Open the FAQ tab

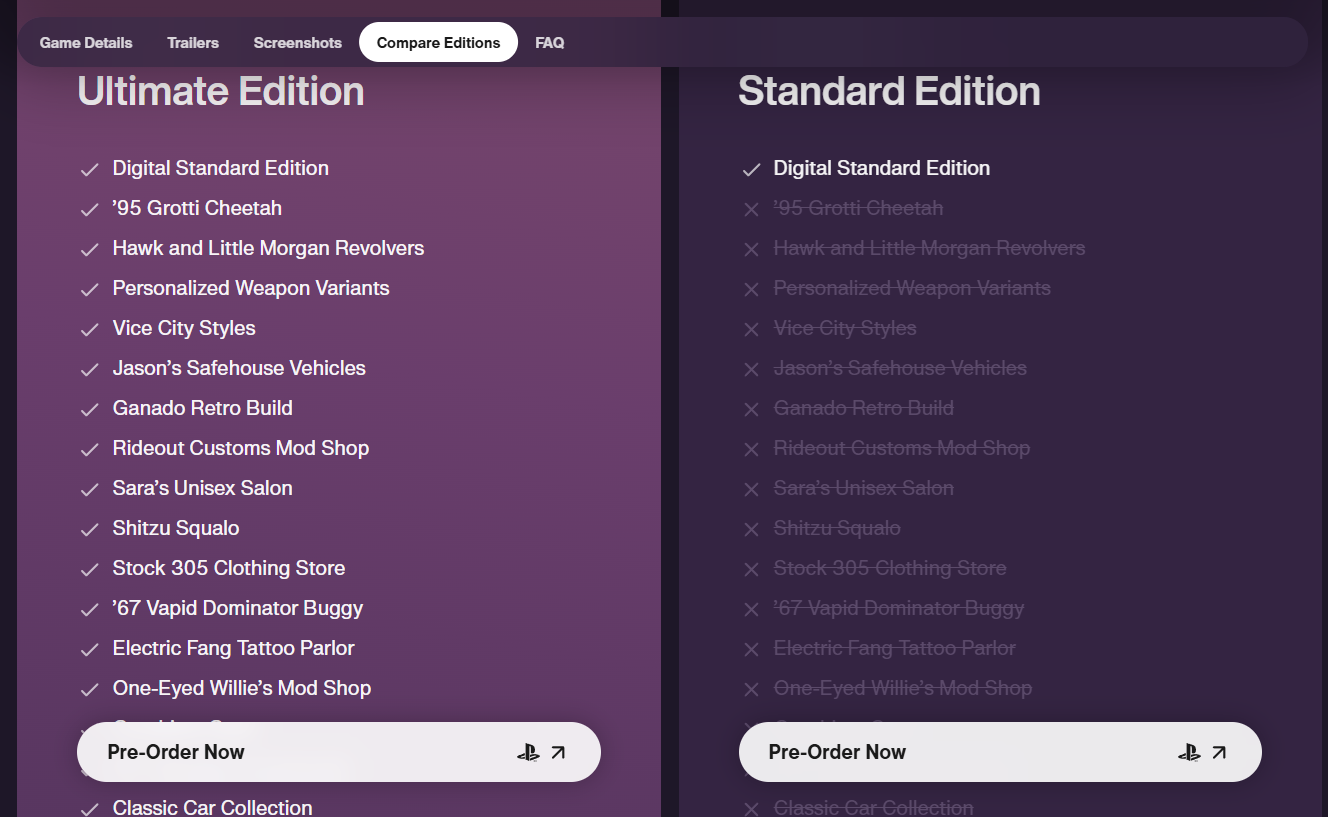point(550,43)
